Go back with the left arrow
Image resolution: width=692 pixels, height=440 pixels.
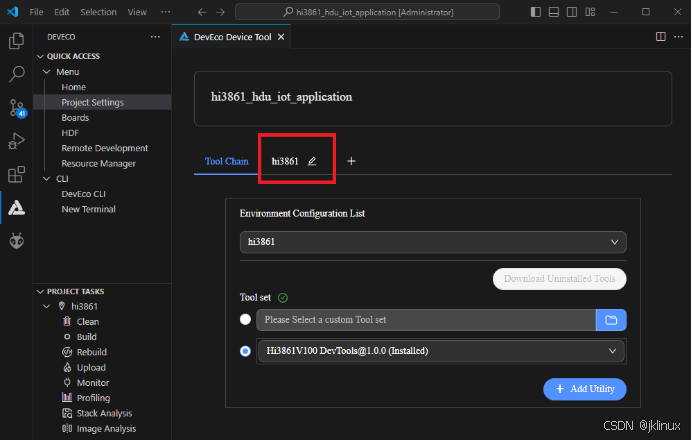pos(202,12)
